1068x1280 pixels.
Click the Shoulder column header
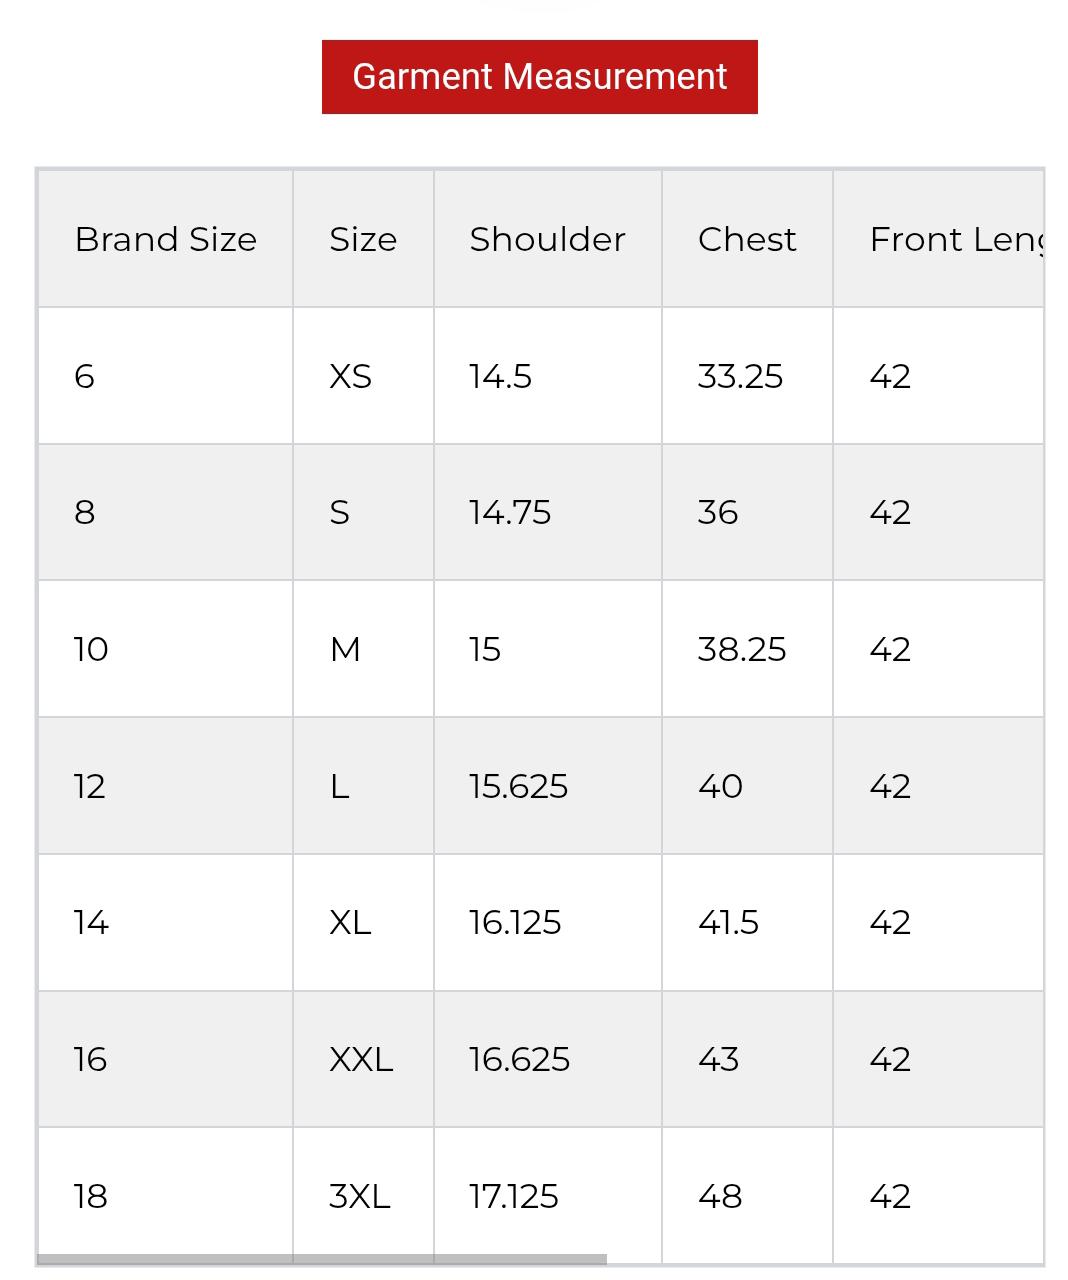[547, 239]
